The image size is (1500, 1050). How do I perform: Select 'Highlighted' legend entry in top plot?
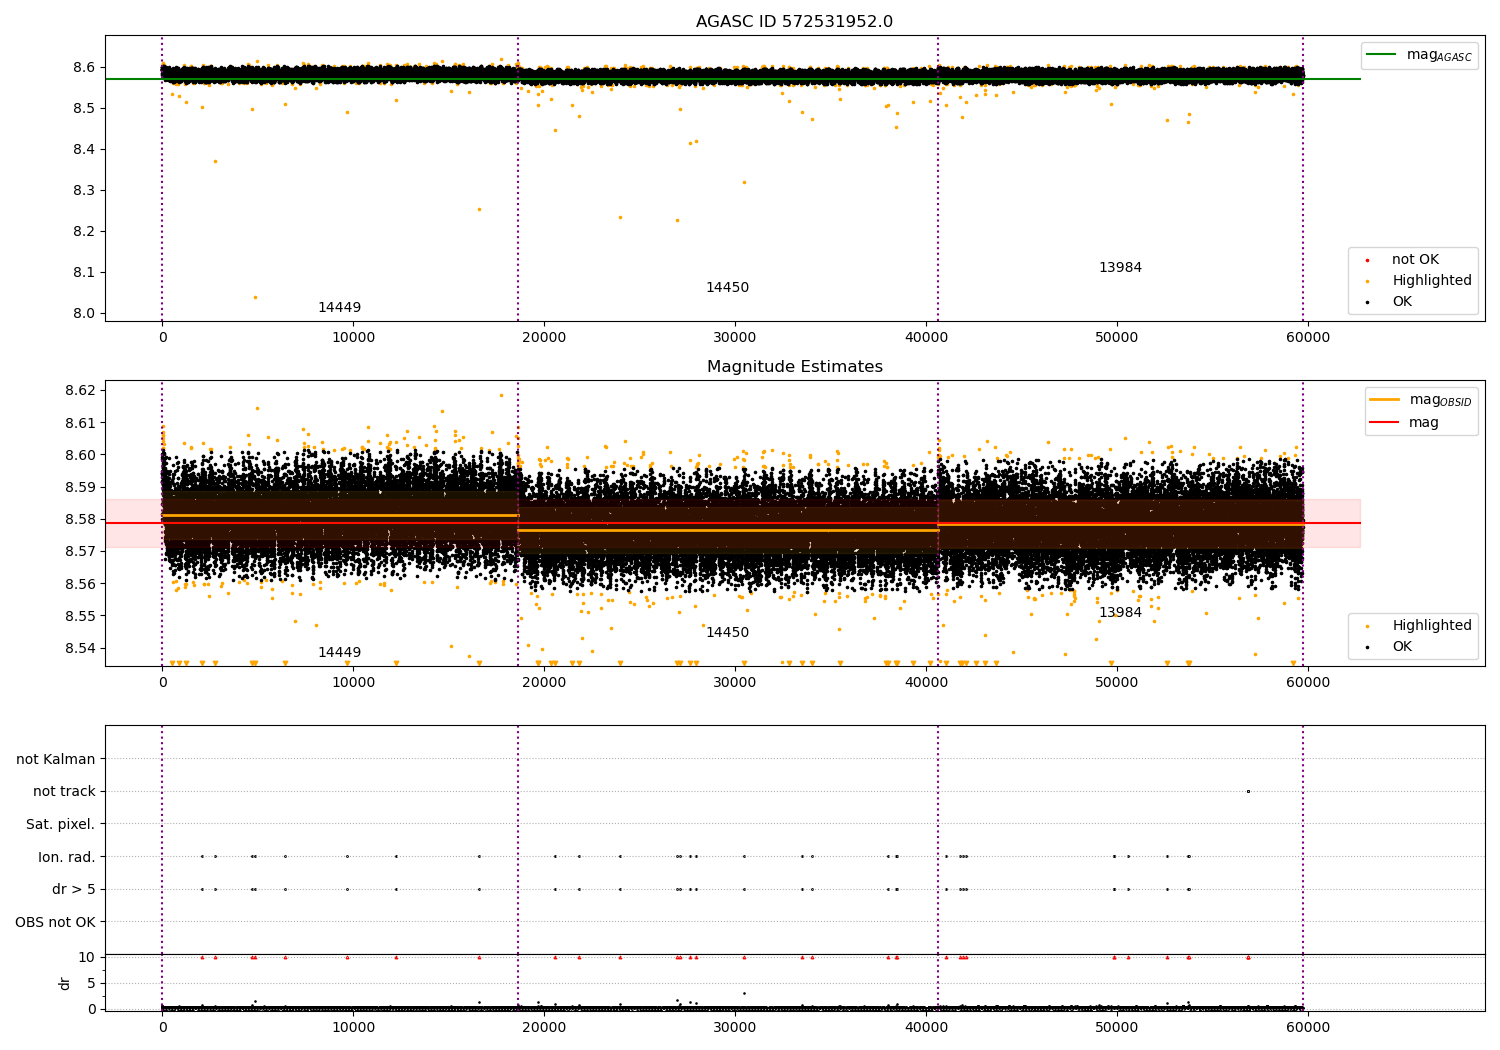(1432, 281)
